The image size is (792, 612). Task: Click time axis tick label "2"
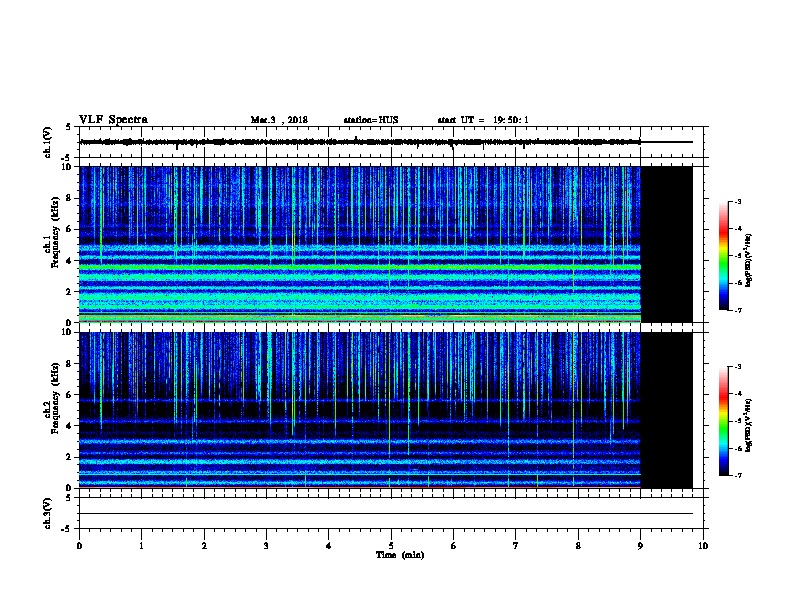(204, 546)
